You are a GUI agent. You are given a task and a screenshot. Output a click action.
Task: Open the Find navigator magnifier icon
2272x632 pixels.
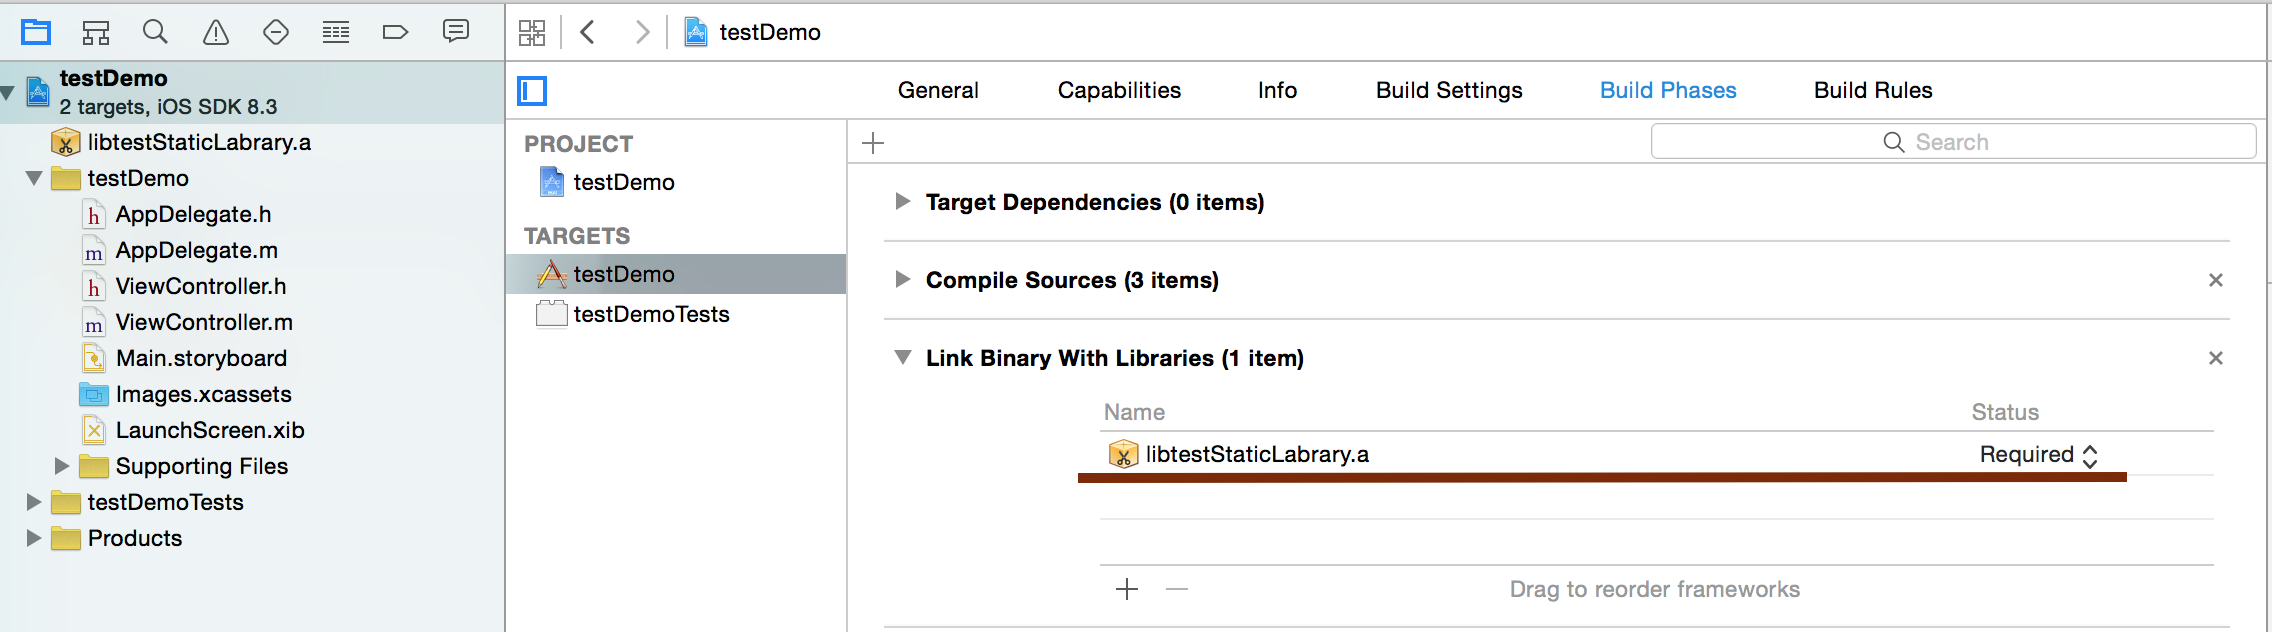[155, 32]
